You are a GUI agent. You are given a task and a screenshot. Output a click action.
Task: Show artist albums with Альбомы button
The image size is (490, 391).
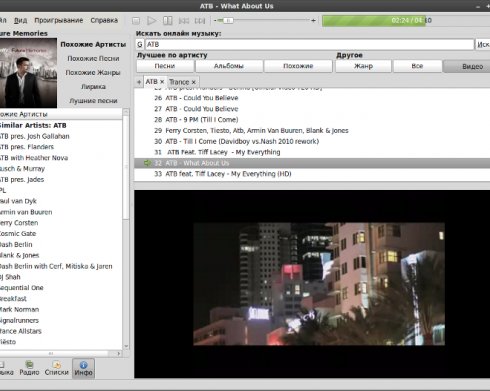click(229, 66)
